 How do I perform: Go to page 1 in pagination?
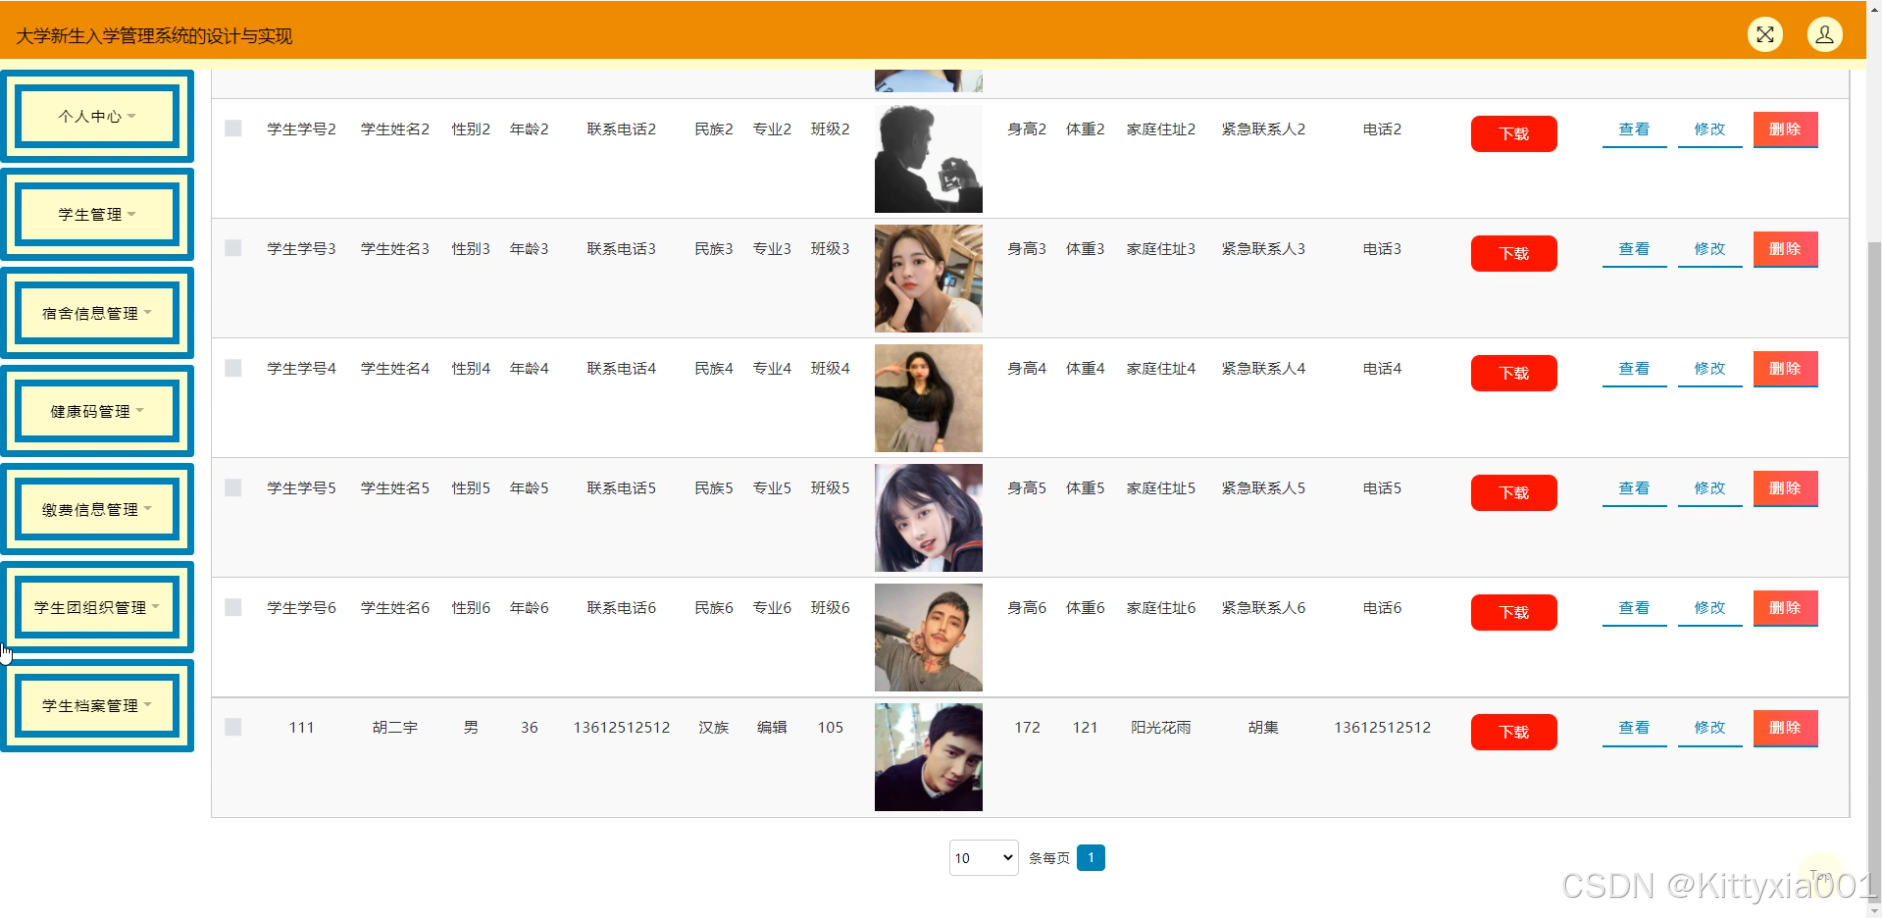click(x=1090, y=858)
